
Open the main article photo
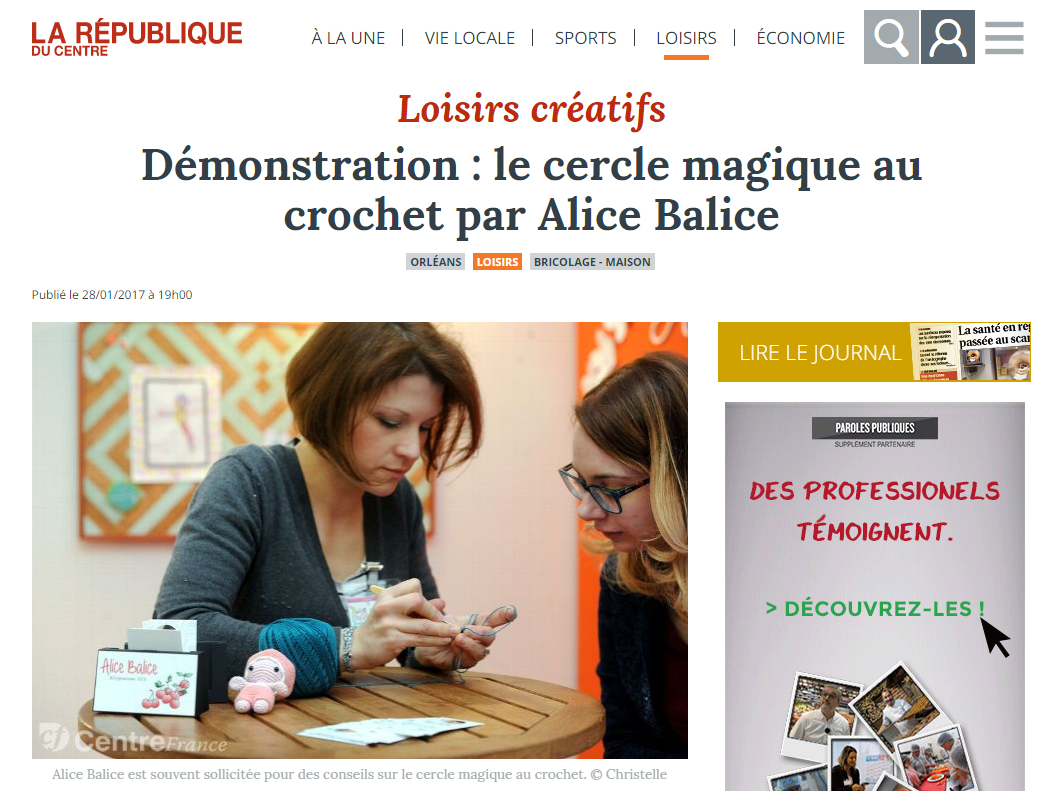[x=360, y=540]
